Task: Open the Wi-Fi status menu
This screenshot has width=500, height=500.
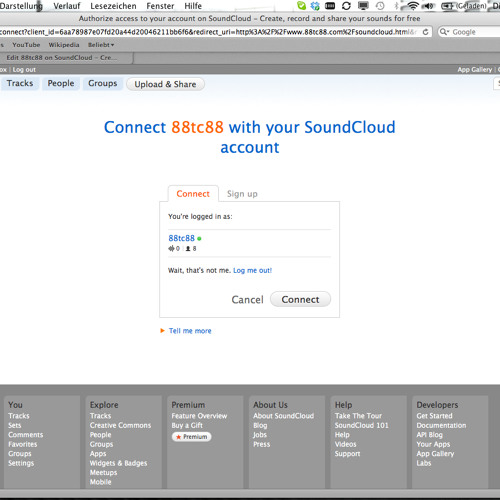Action: click(413, 6)
